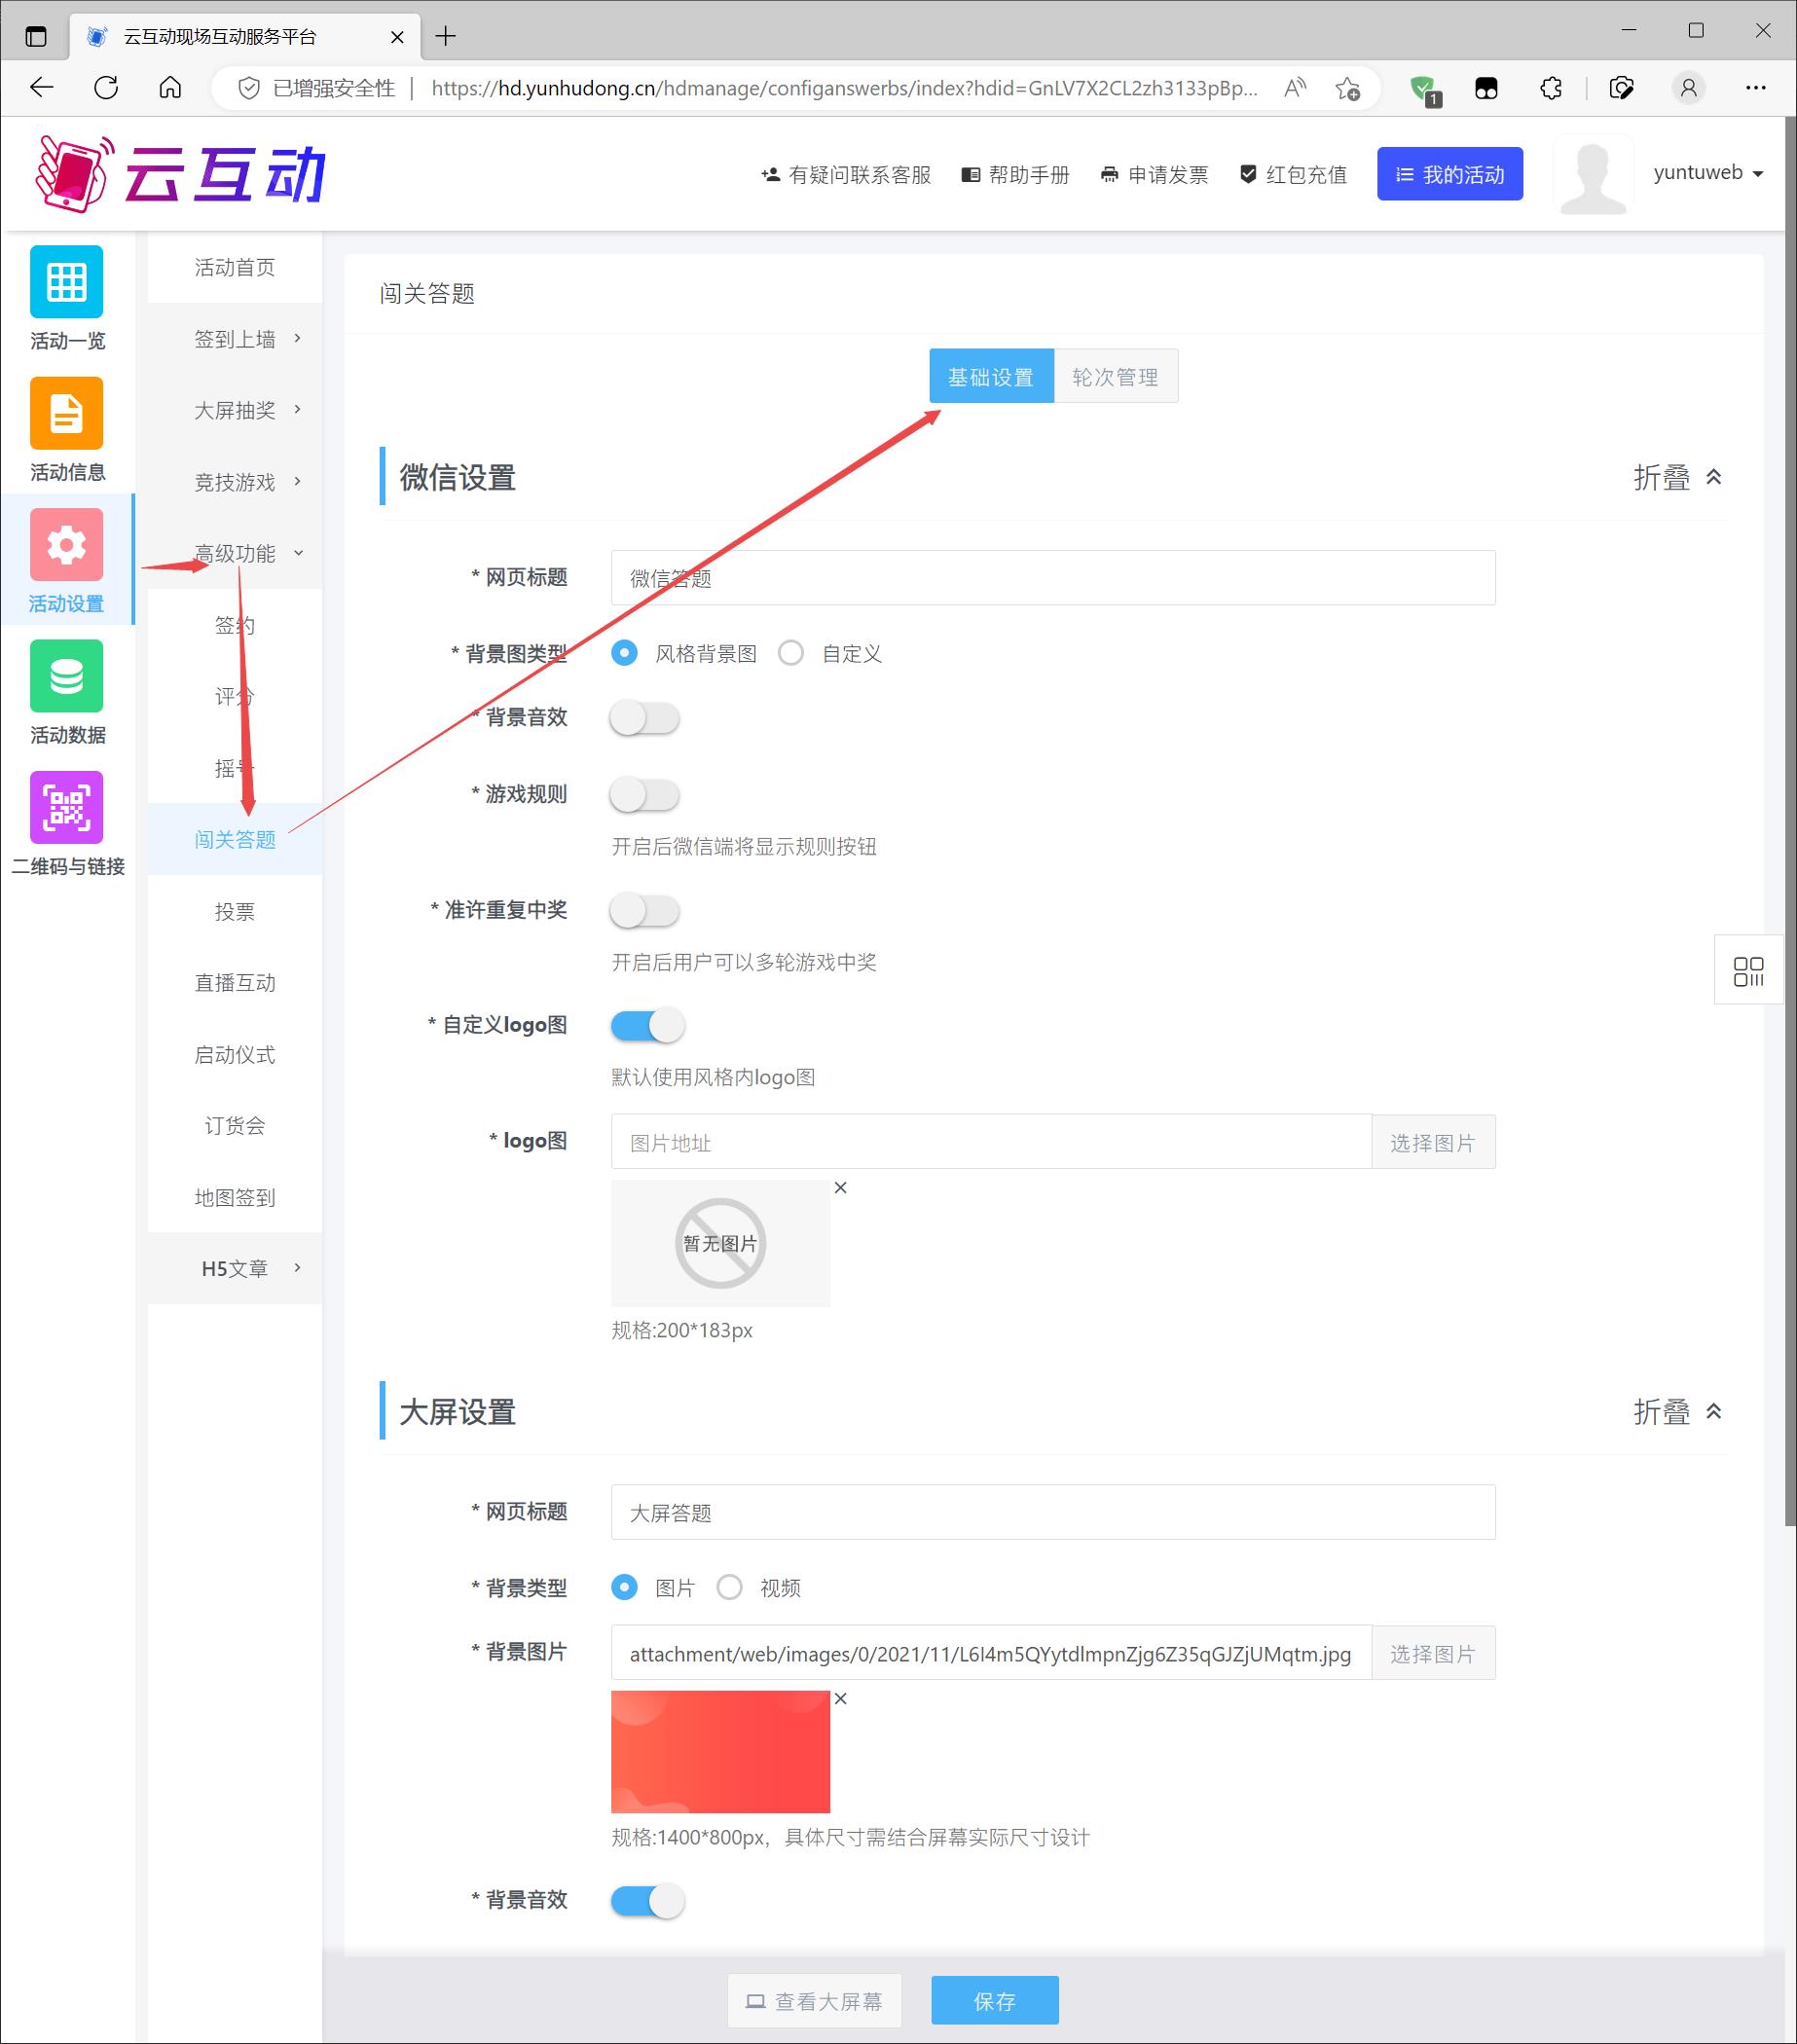This screenshot has height=2044, width=1797.
Task: Switch to the 轮次管理 tab
Action: [1115, 377]
